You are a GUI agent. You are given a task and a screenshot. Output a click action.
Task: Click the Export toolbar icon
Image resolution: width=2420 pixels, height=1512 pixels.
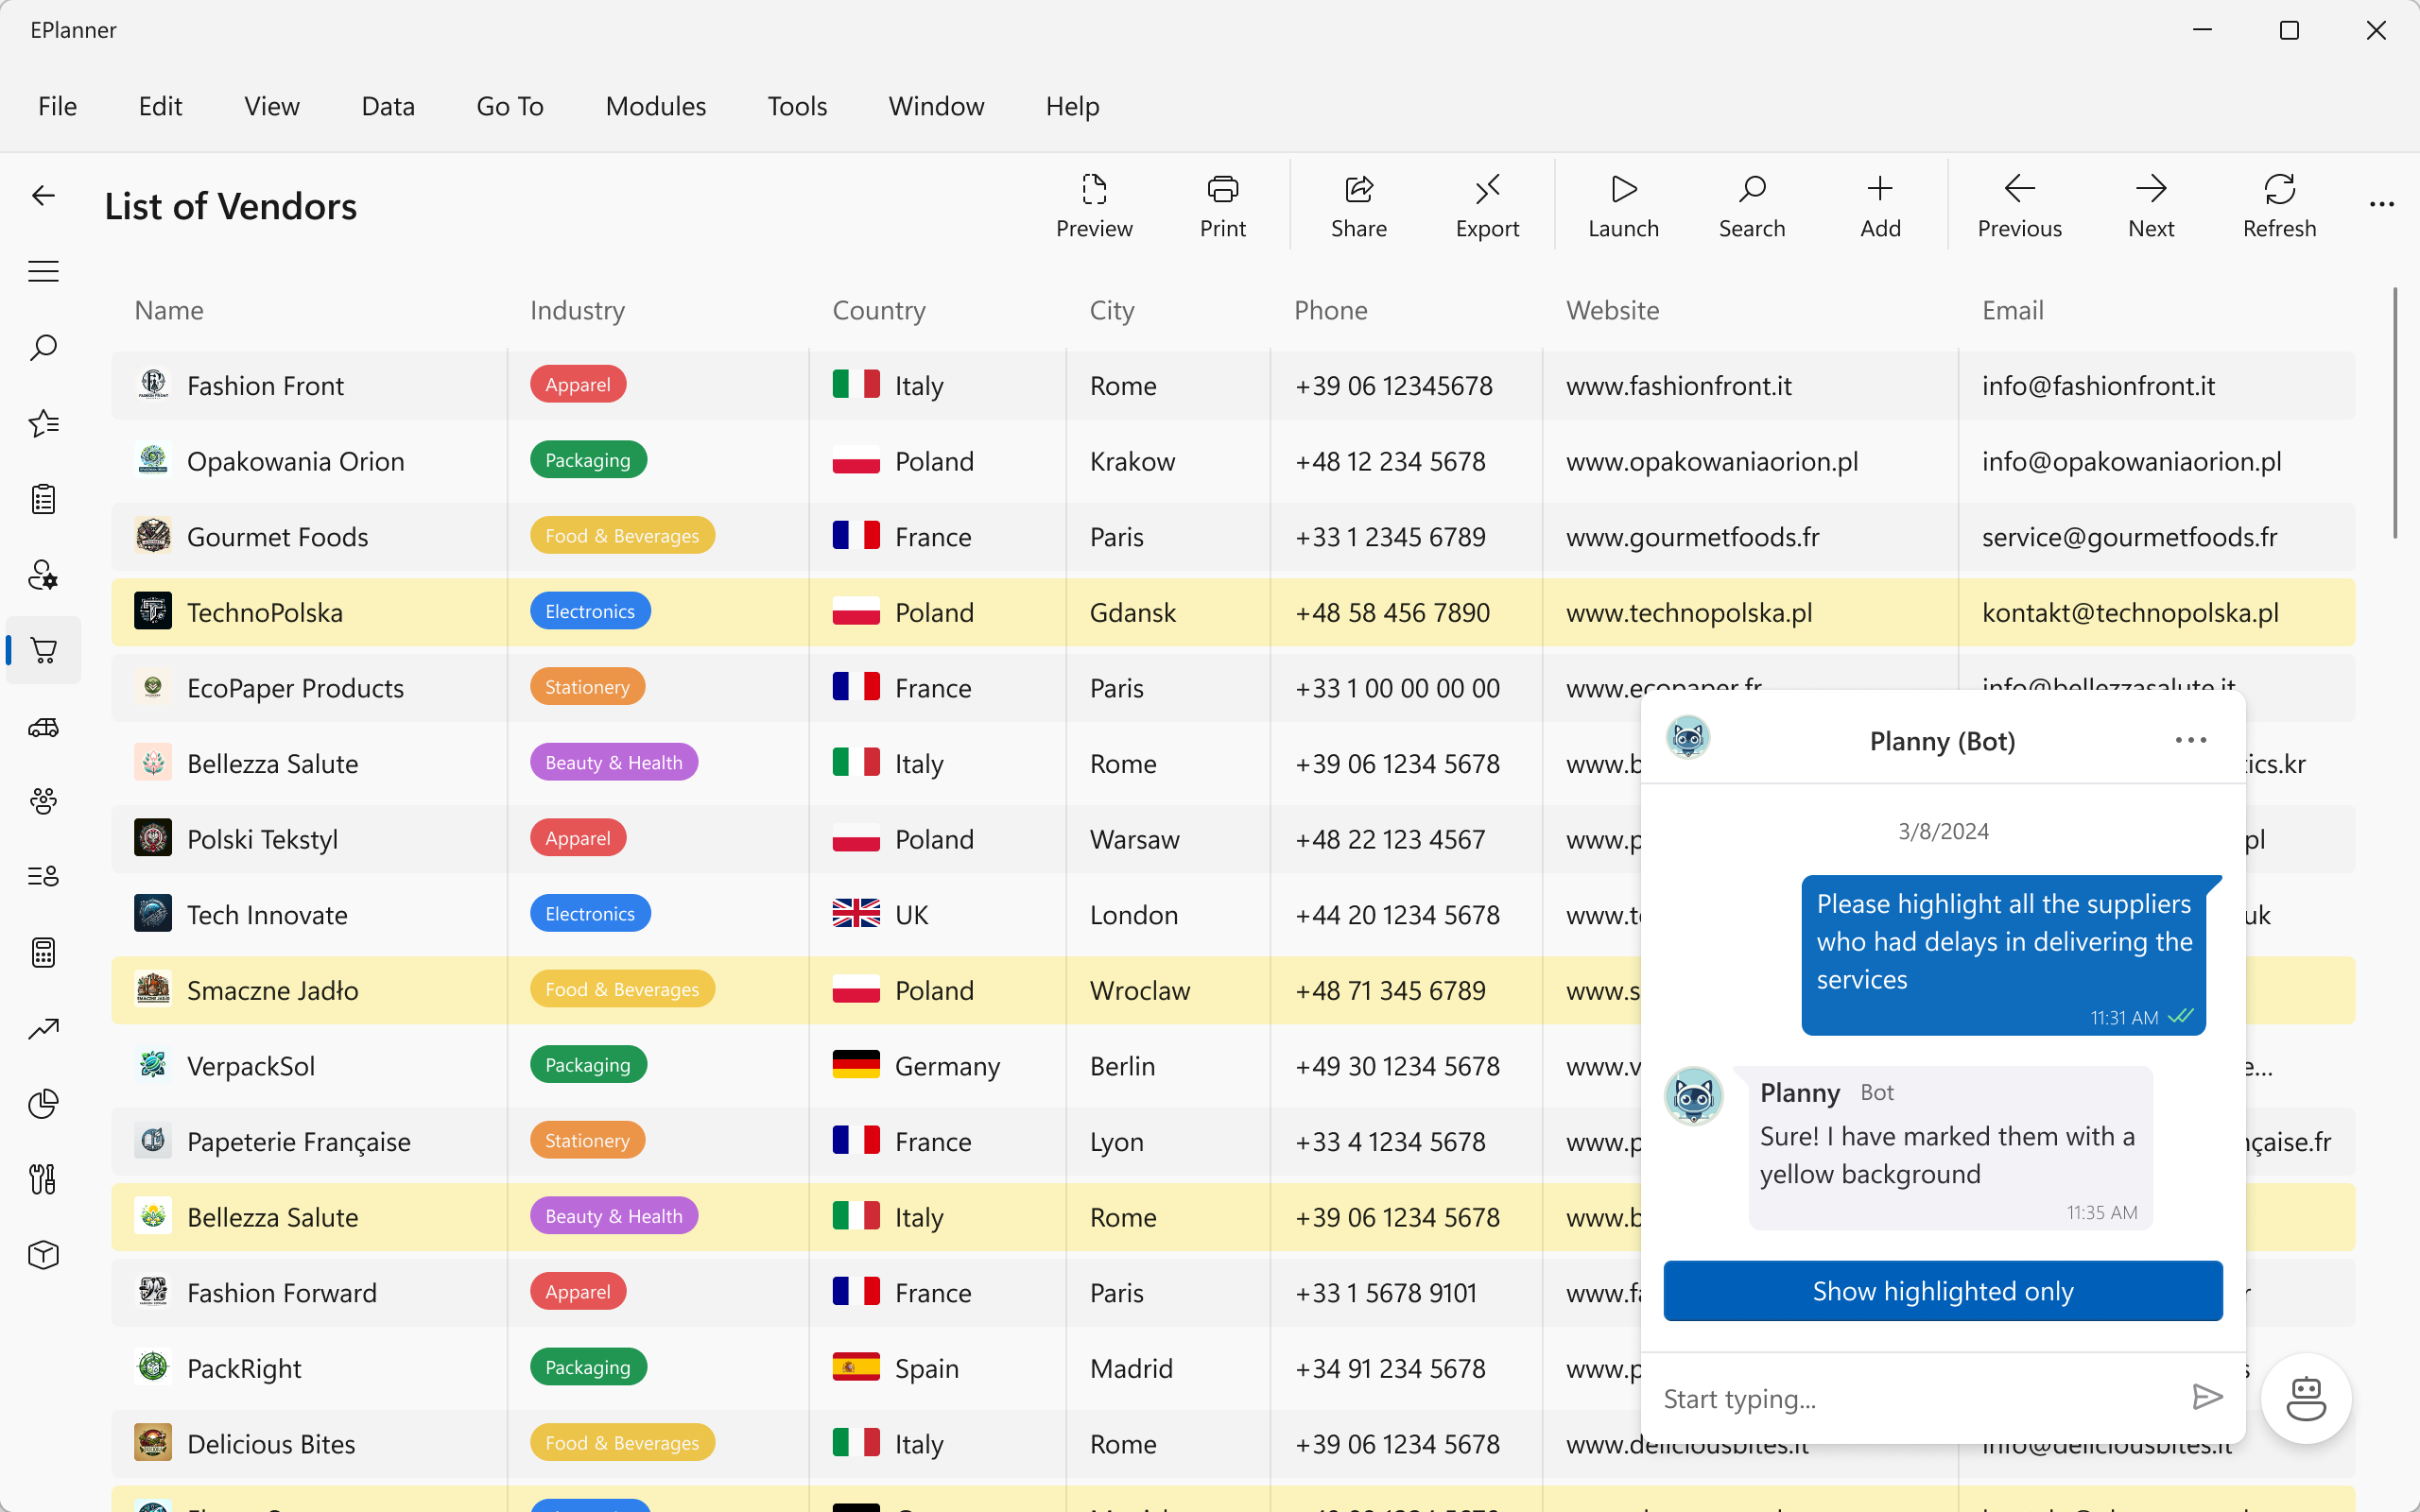(1486, 205)
